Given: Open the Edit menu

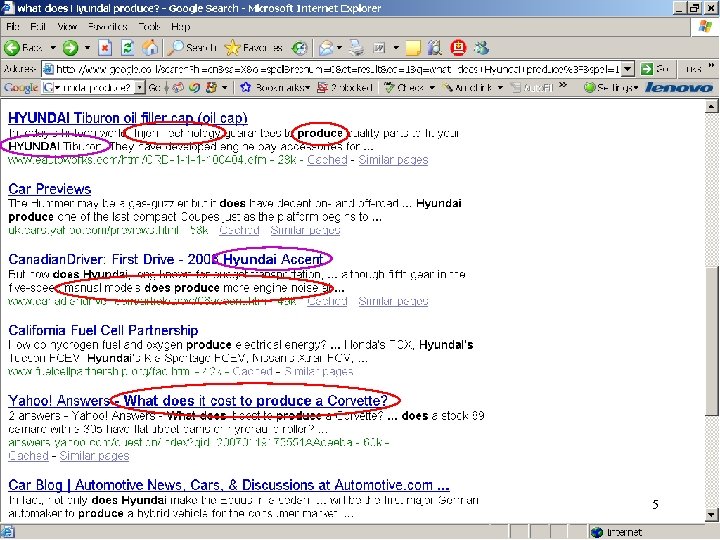Looking at the screenshot, I should (38, 27).
